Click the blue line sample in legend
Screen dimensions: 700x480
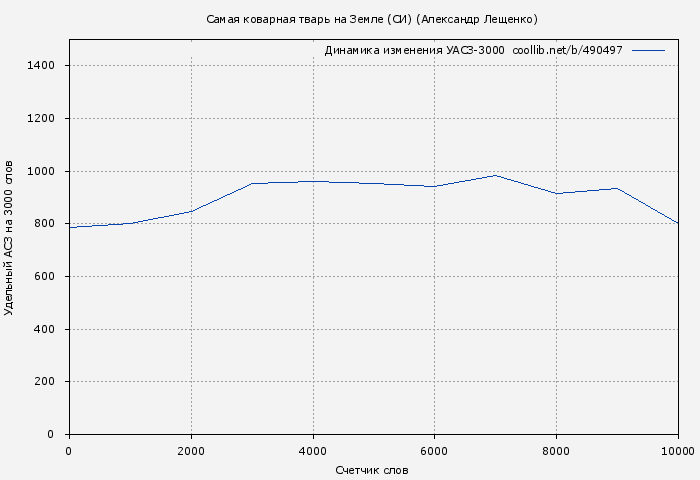(648, 50)
